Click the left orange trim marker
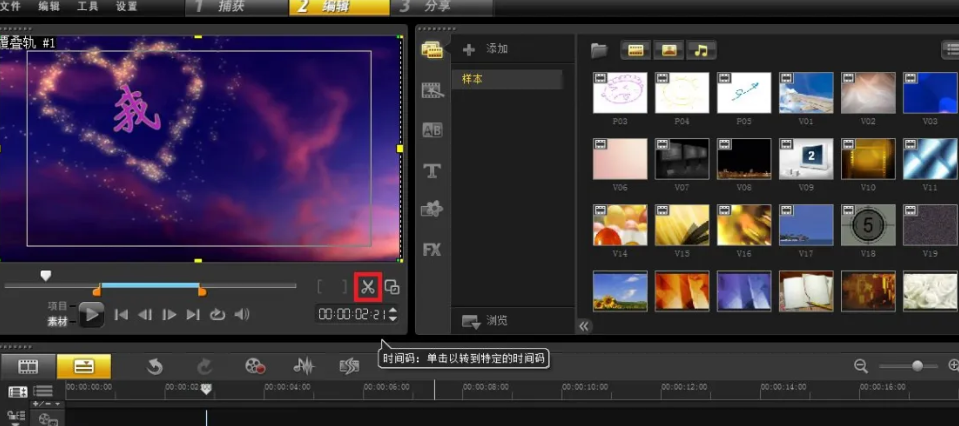 click(x=97, y=292)
